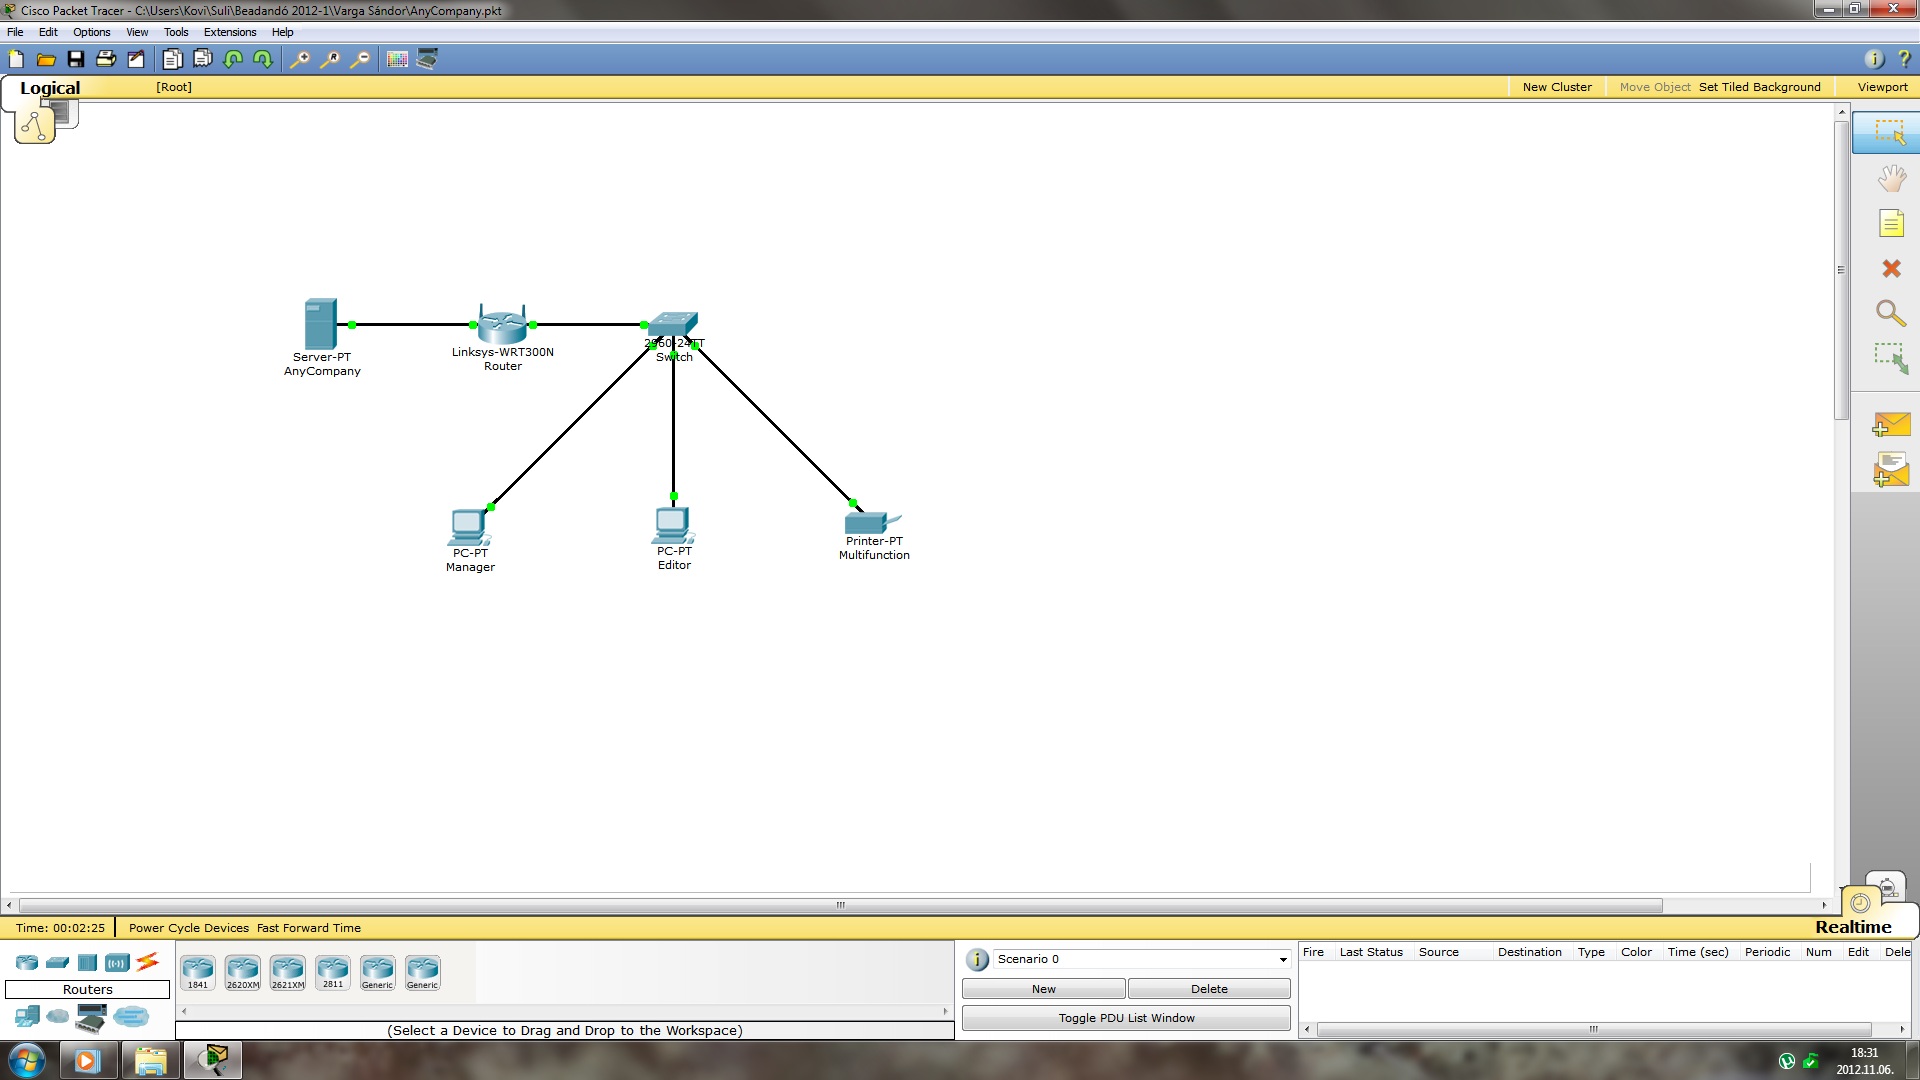The image size is (1920, 1080).
Task: Open the Edit menu
Action: [48, 32]
